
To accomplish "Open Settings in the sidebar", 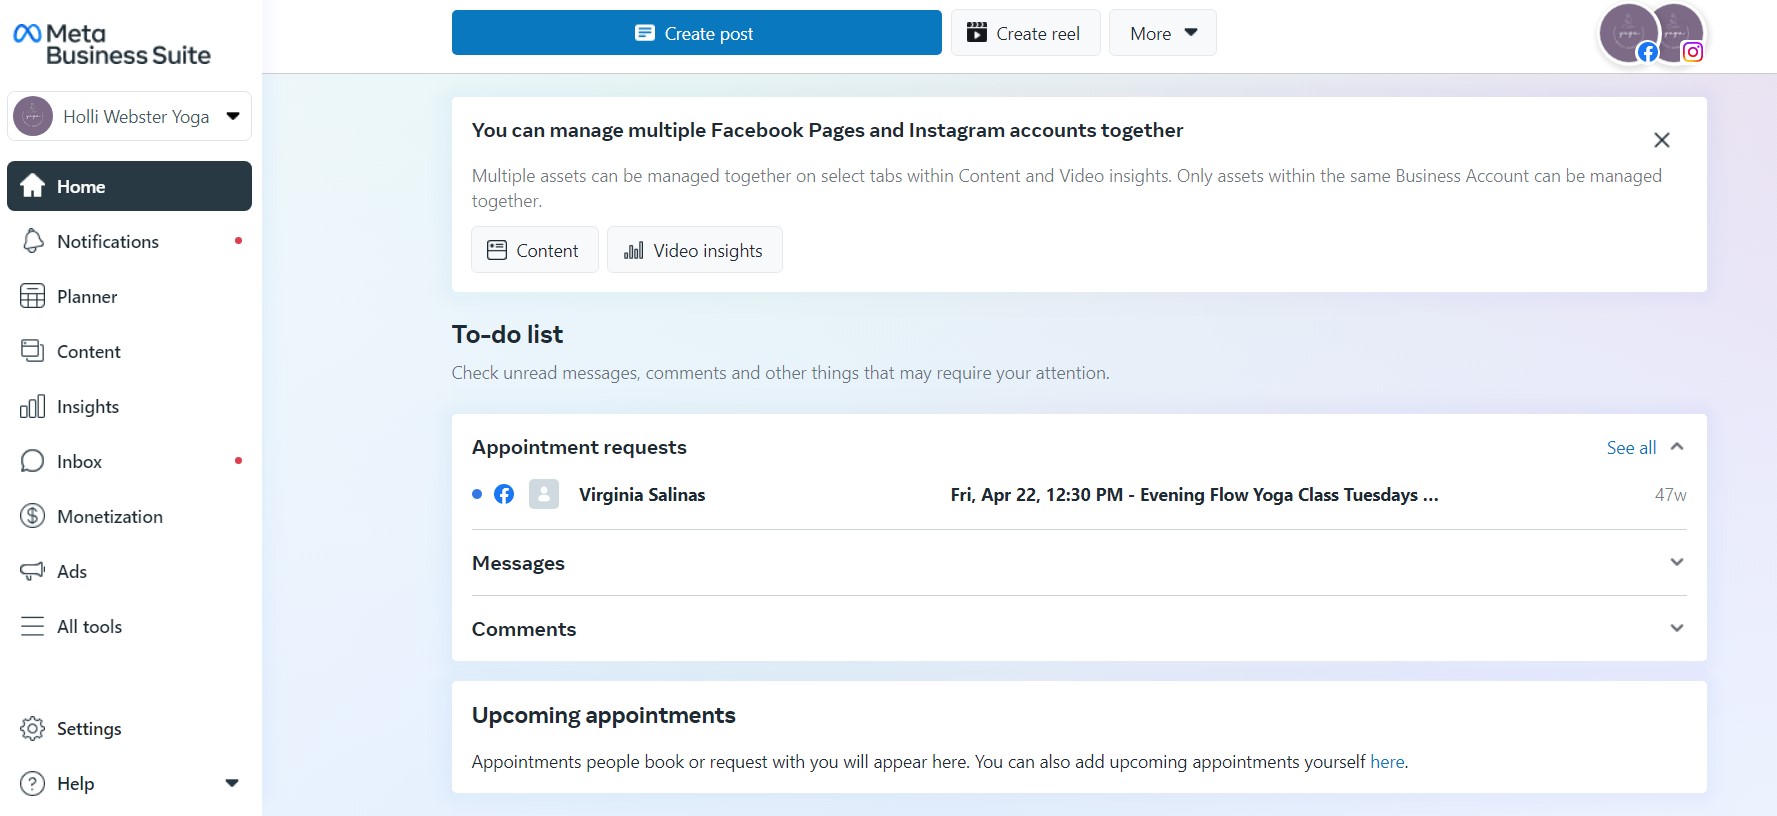I will [x=129, y=728].
